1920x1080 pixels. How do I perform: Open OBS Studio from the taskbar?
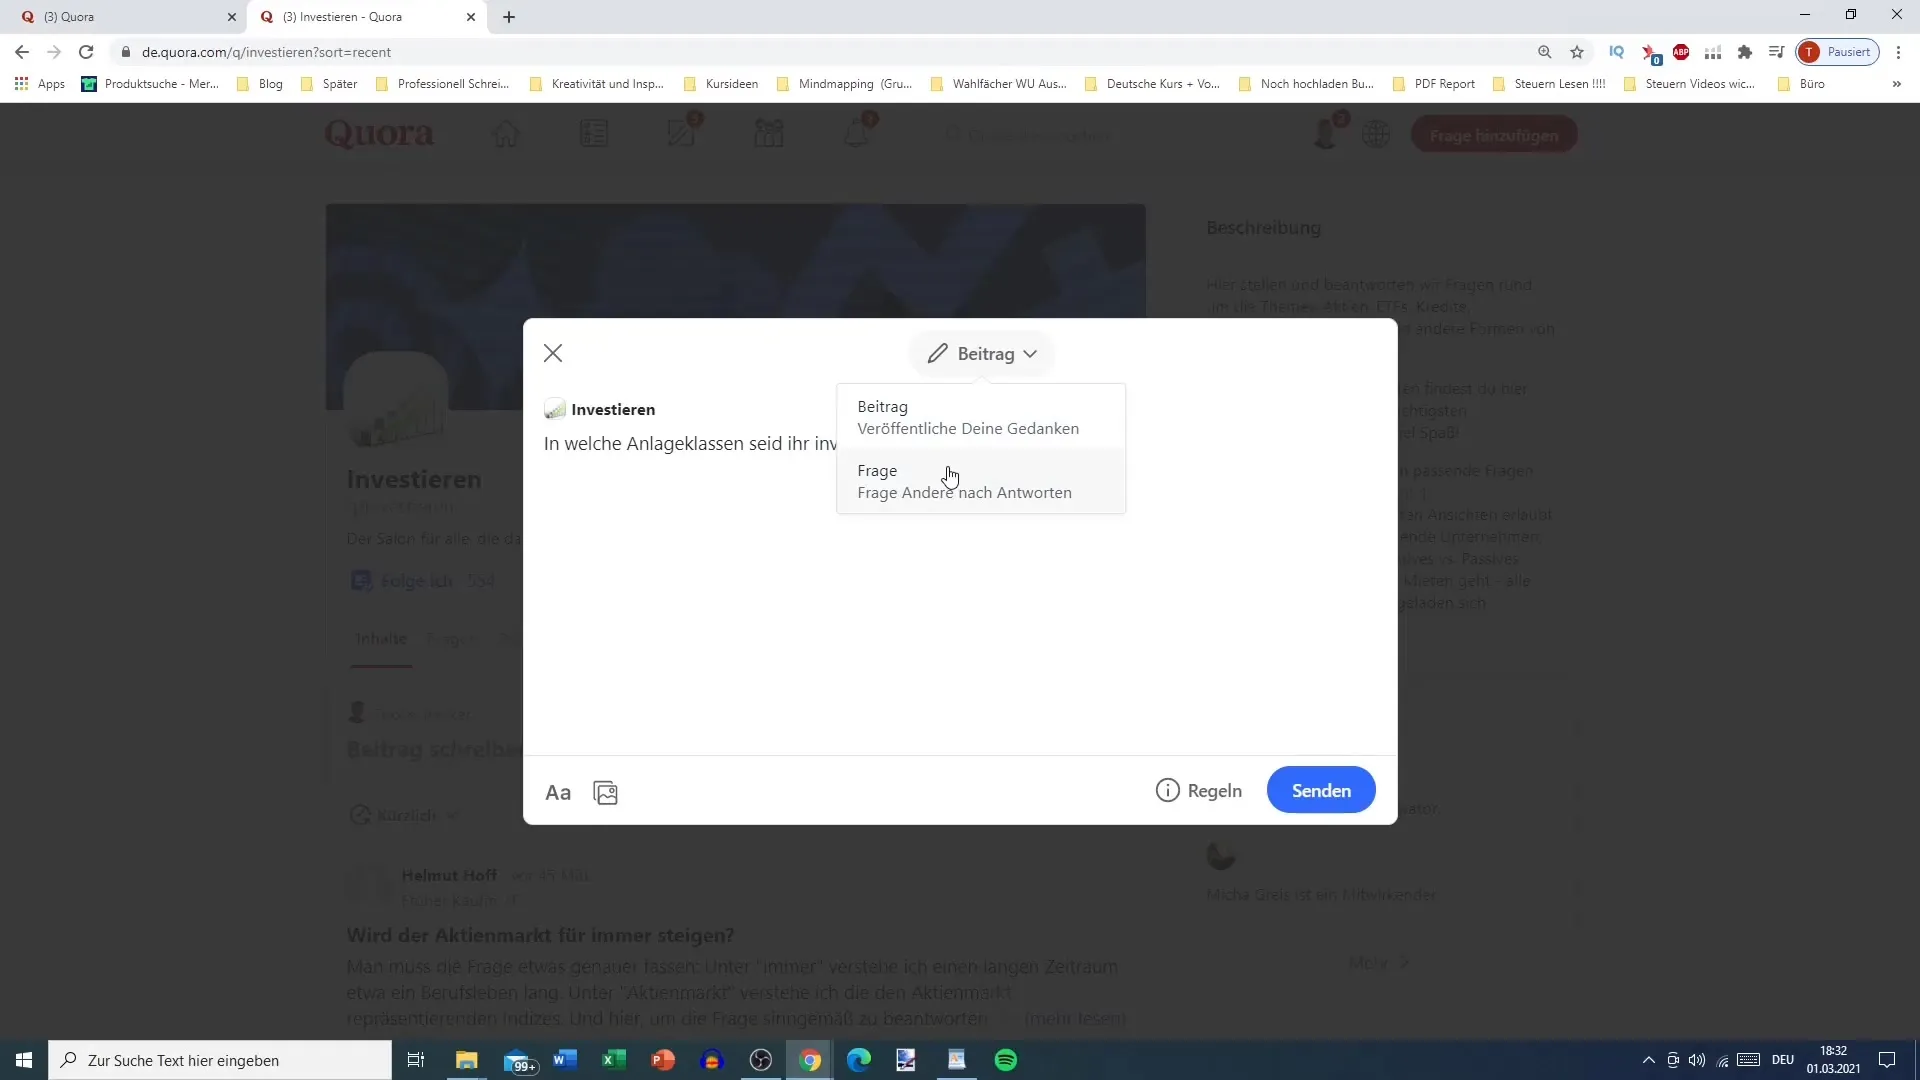coord(761,1060)
